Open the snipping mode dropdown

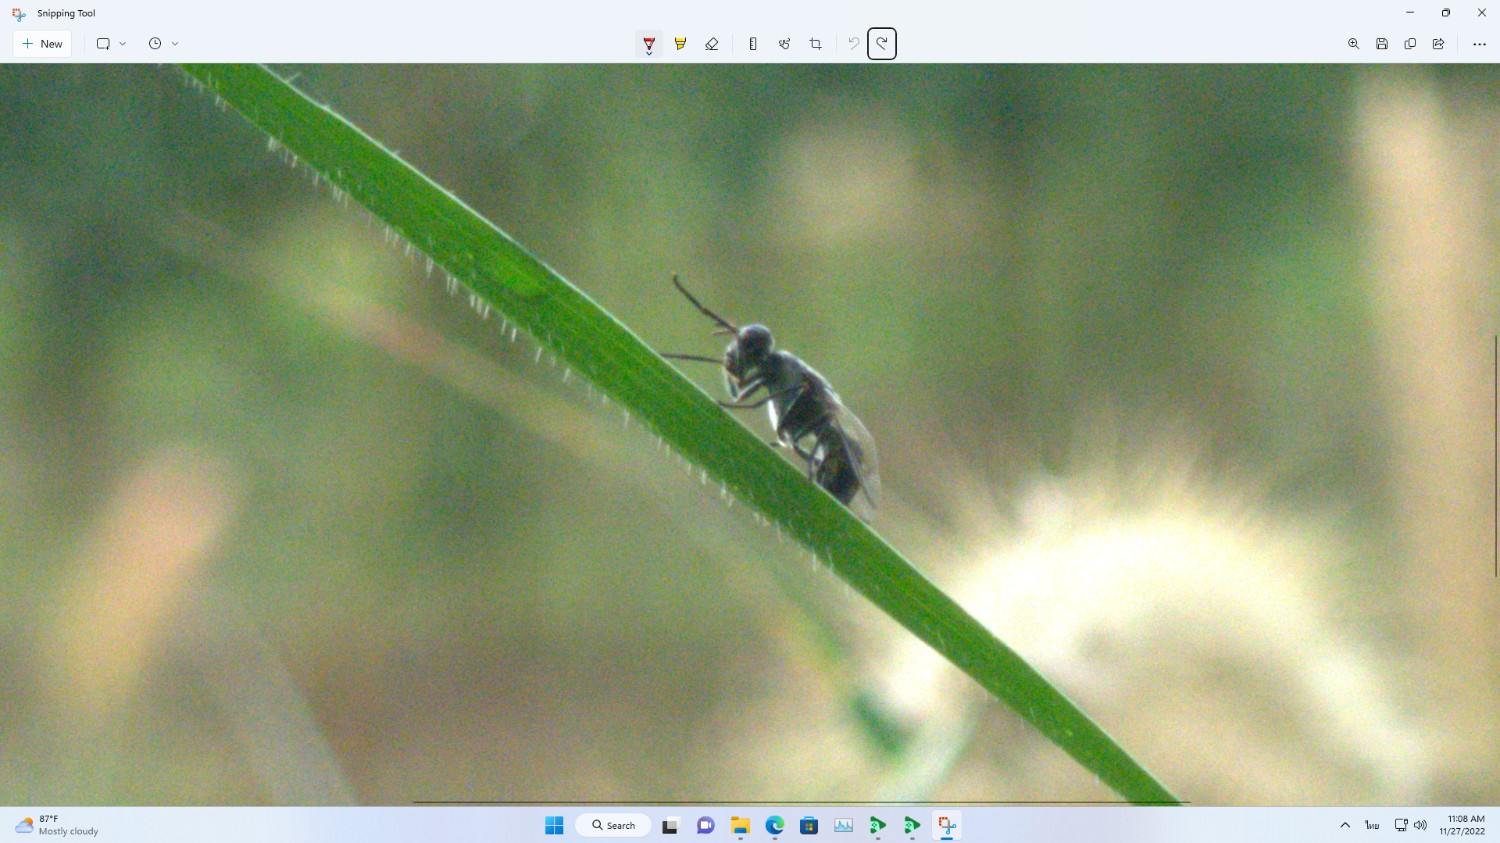coord(111,44)
